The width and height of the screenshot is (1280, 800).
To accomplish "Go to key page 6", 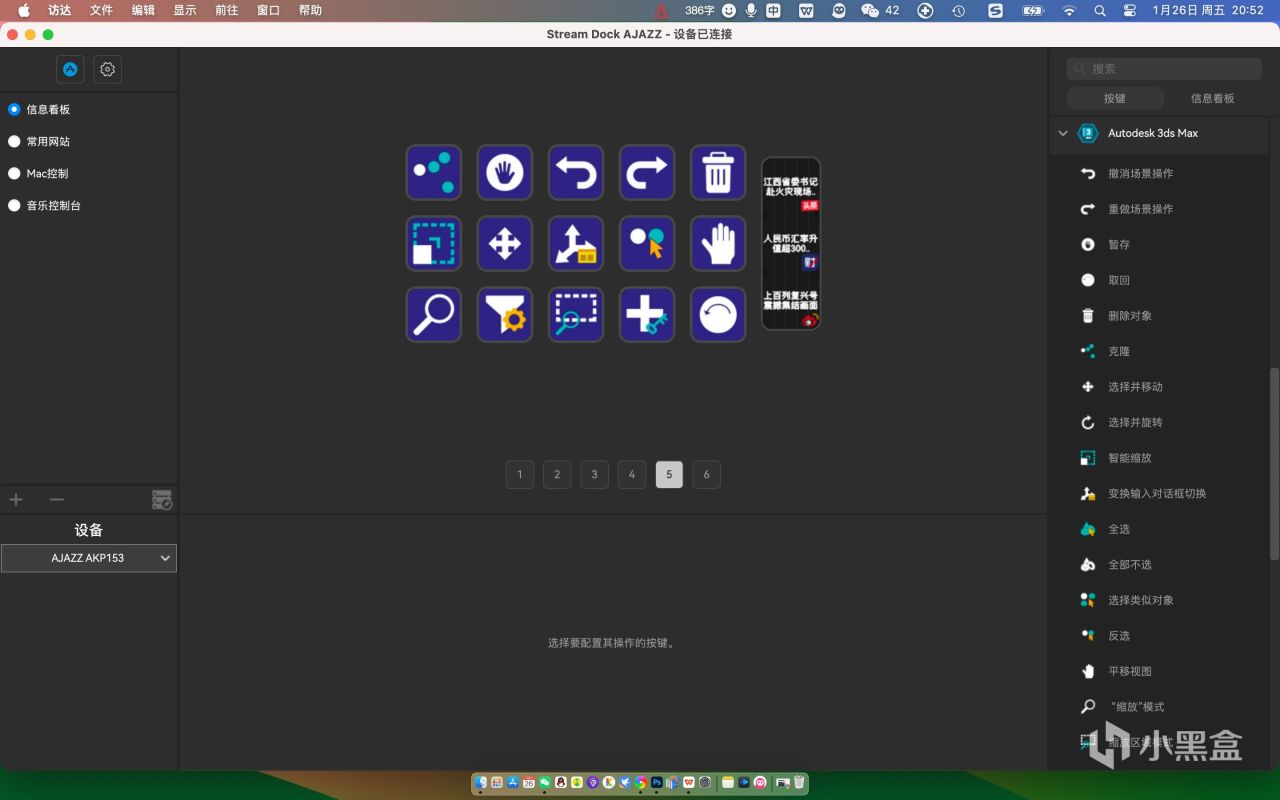I will [706, 474].
